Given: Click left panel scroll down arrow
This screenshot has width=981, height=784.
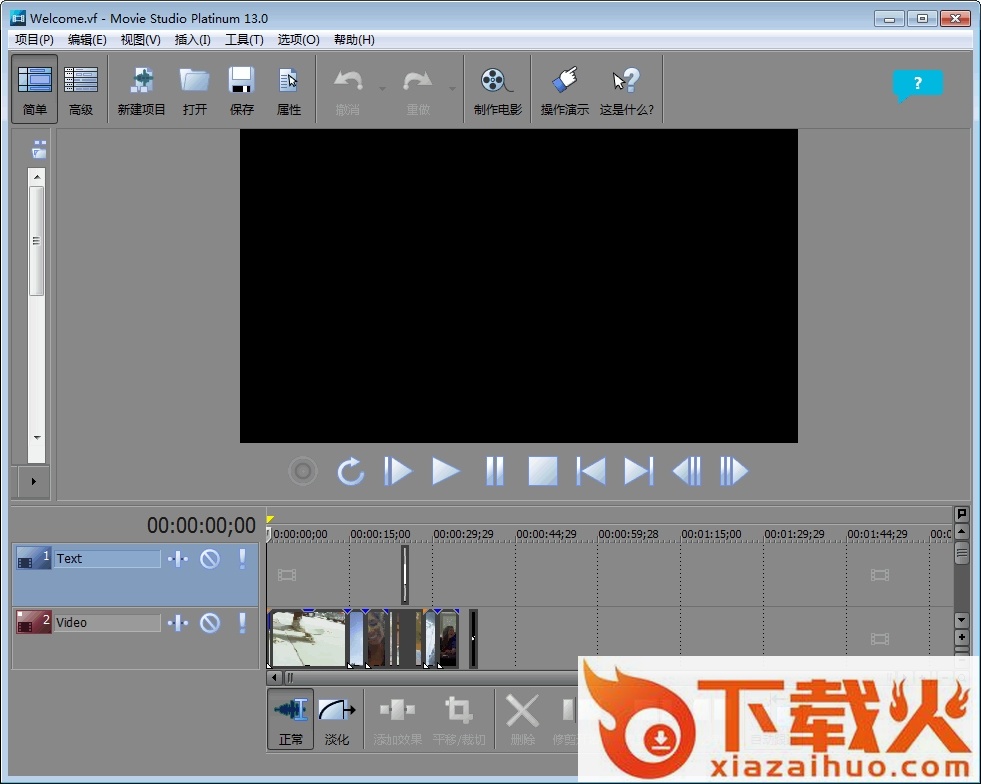Looking at the screenshot, I should [x=37, y=437].
